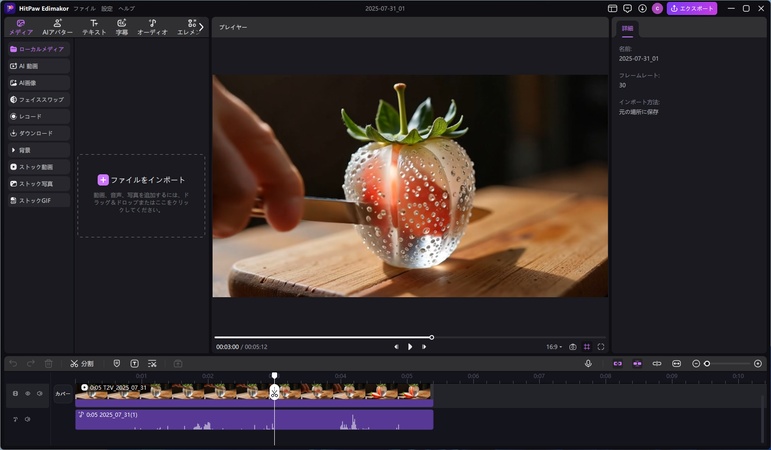
Task: Expand more tabs with the chevron arrow
Action: click(x=201, y=27)
